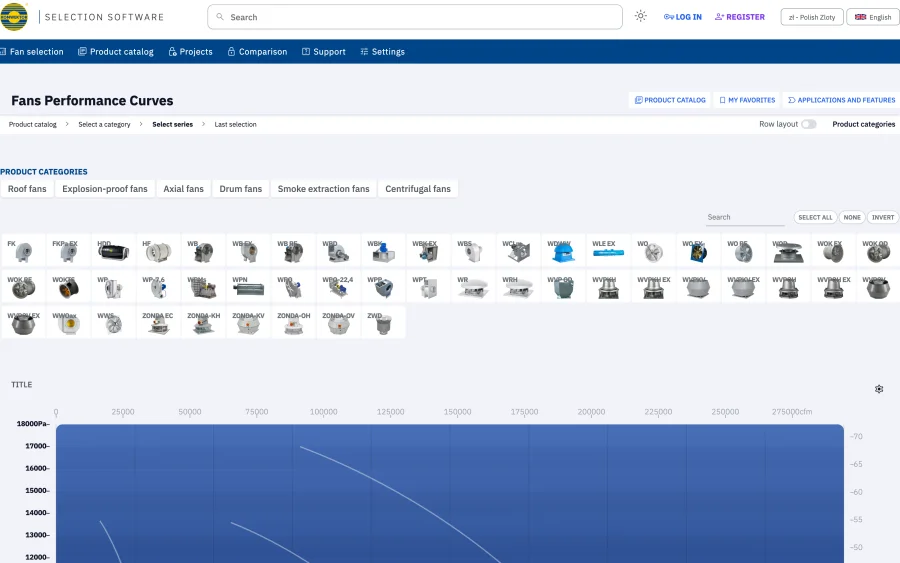Filter by Centrifugal fans category
The image size is (900, 563).
(x=418, y=189)
